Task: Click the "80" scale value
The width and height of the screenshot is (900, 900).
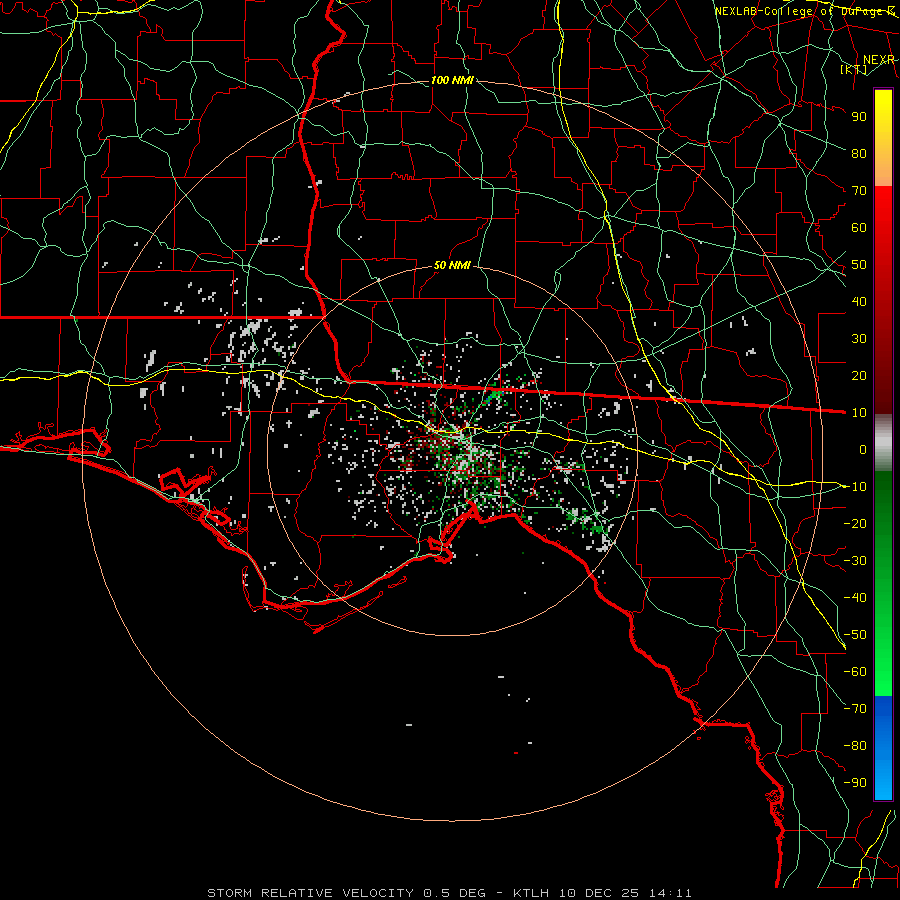Action: [859, 153]
